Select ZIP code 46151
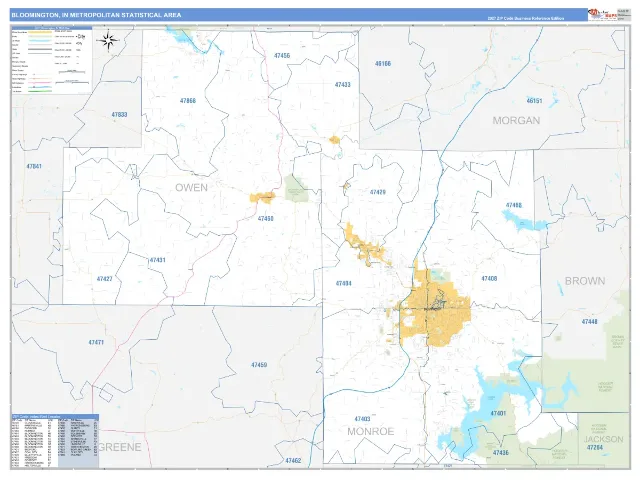The height and width of the screenshot is (480, 640). 534,100
